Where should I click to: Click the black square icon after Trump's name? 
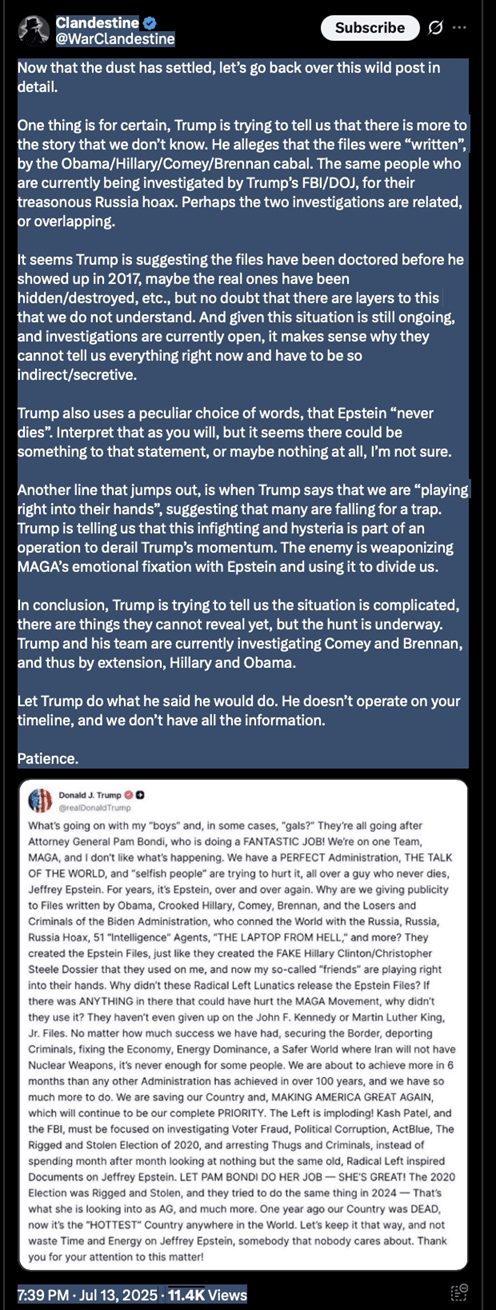pos(140,795)
